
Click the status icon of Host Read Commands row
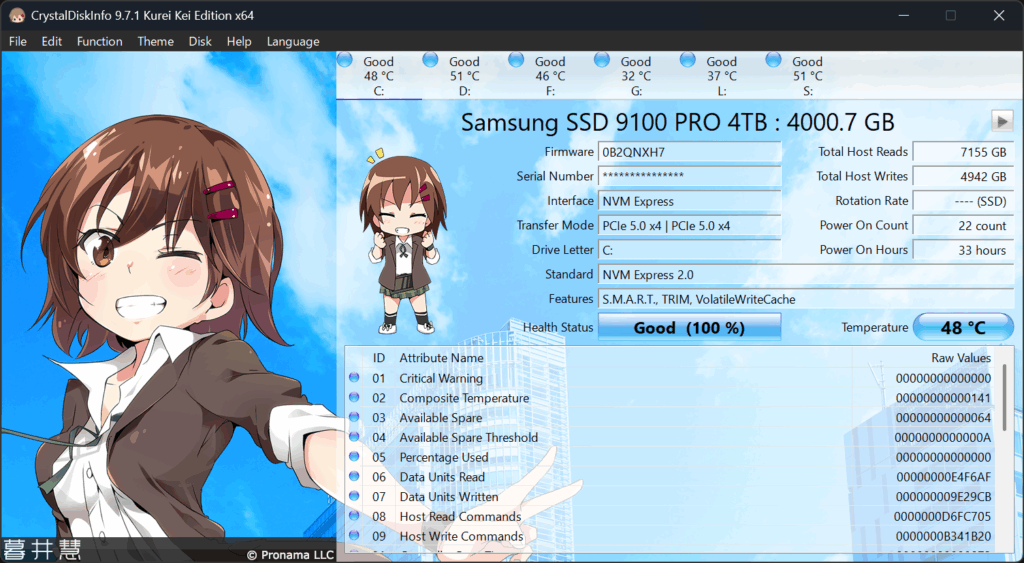click(x=354, y=515)
